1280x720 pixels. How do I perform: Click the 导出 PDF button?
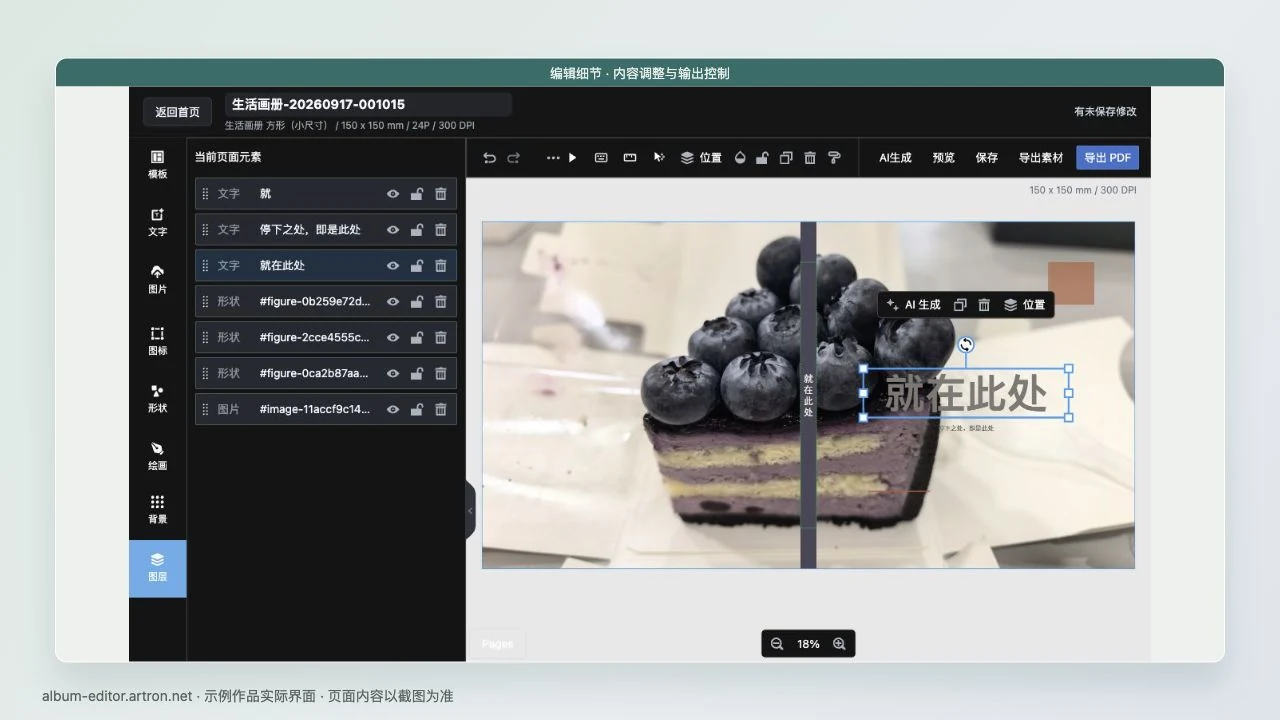(x=1108, y=158)
